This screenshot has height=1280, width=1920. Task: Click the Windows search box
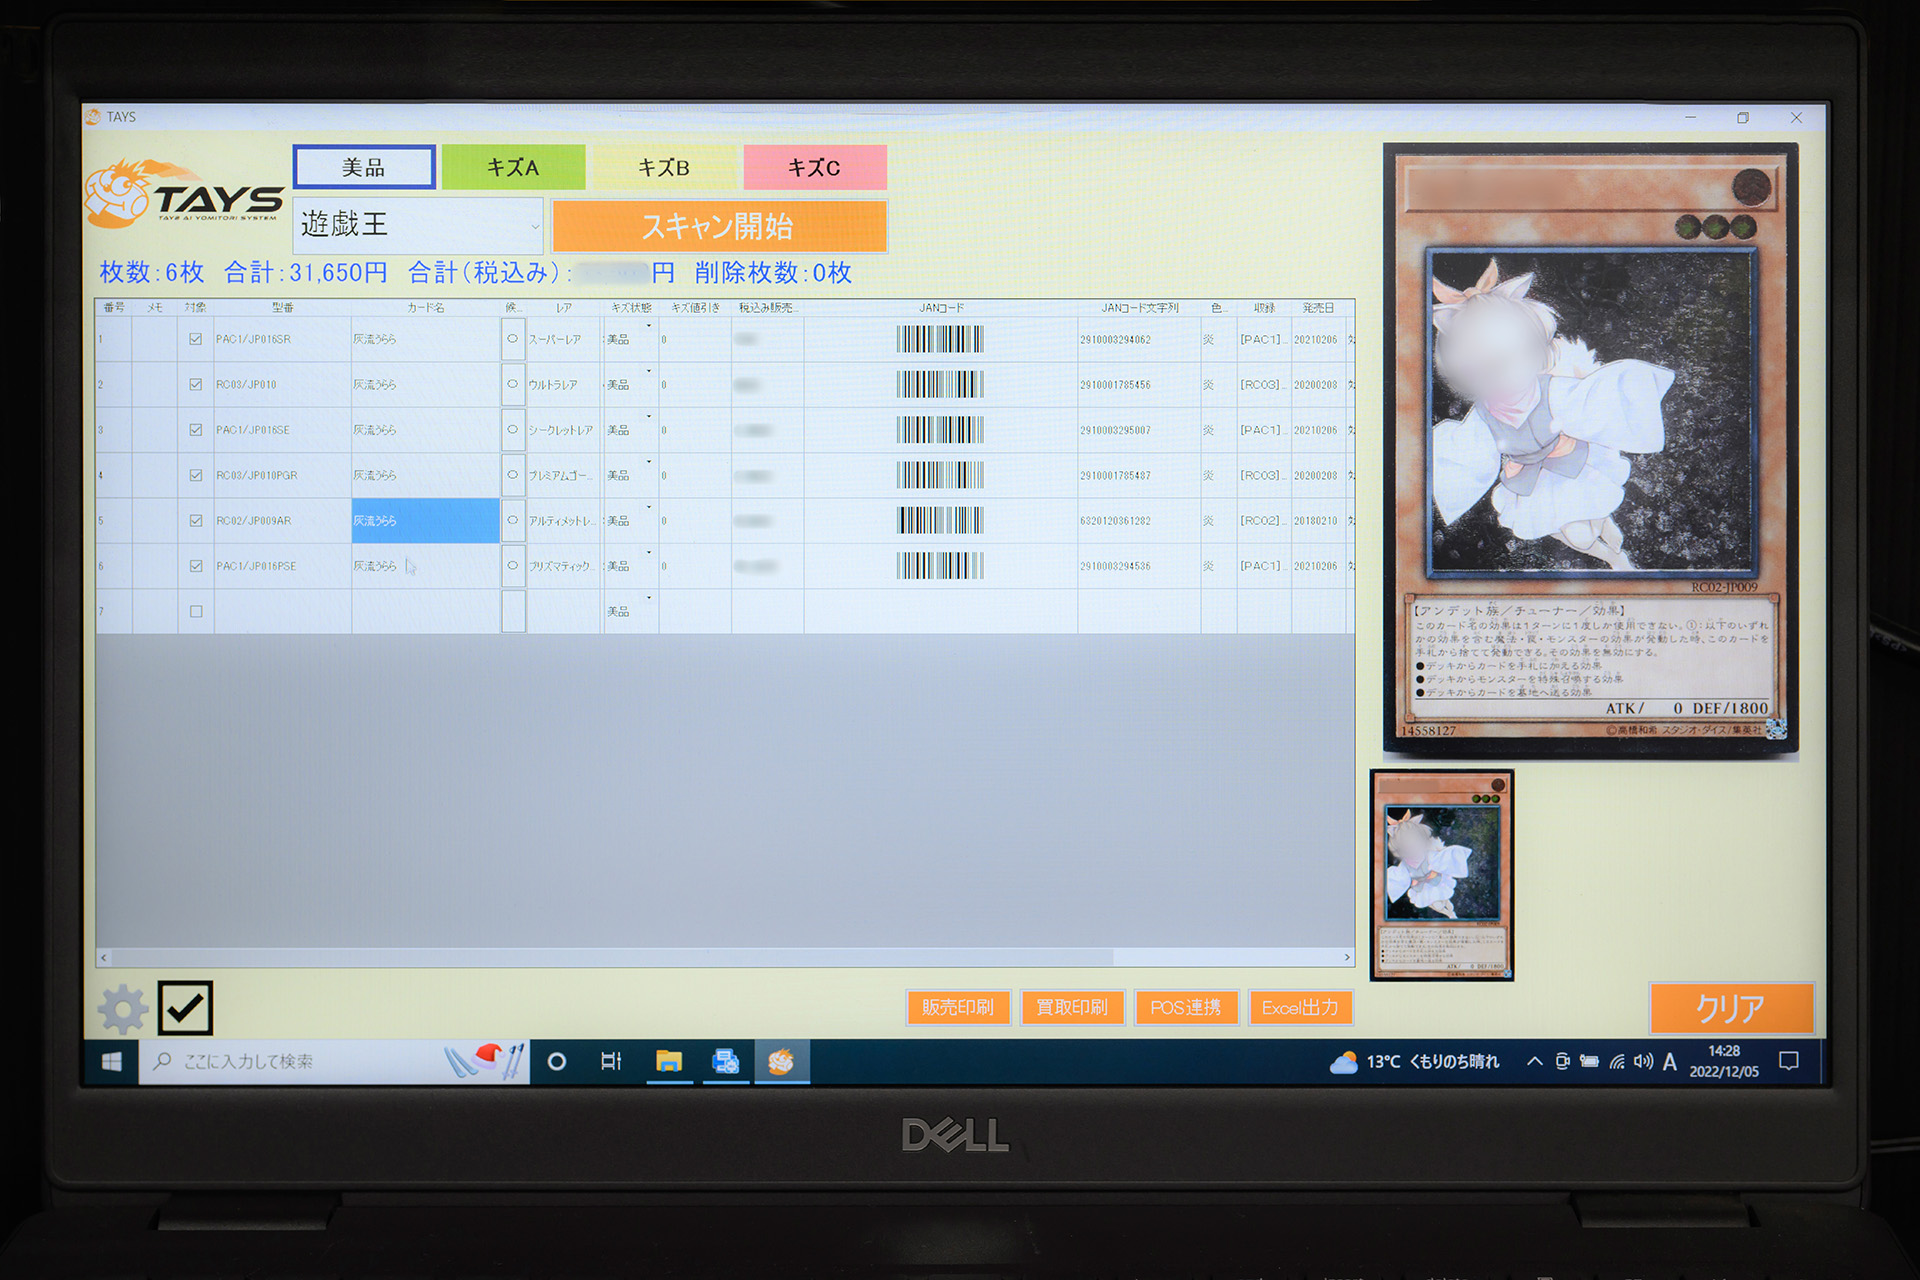(335, 1061)
